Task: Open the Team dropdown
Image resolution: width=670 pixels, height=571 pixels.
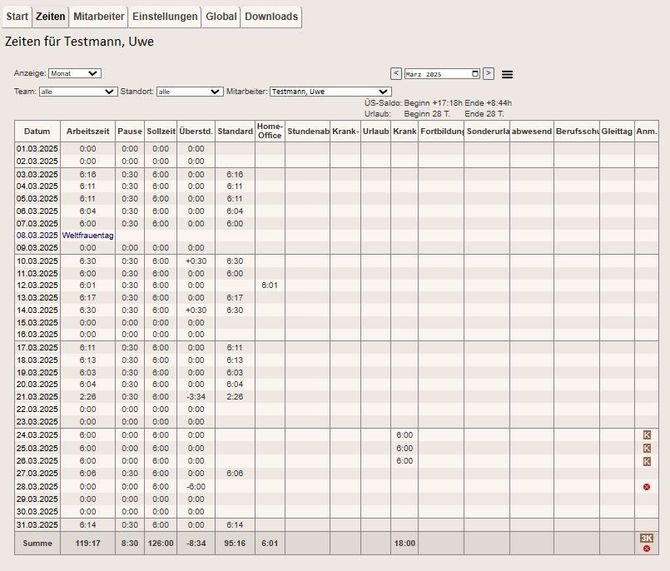Action: 78,91
